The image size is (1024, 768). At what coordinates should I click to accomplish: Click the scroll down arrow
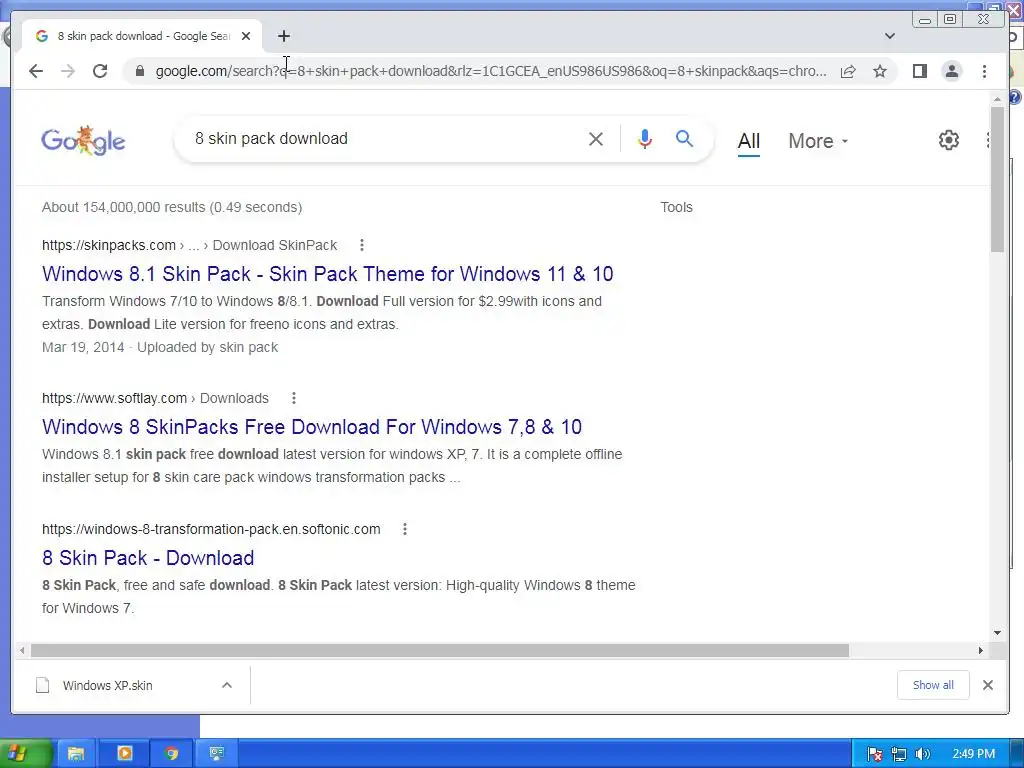997,632
